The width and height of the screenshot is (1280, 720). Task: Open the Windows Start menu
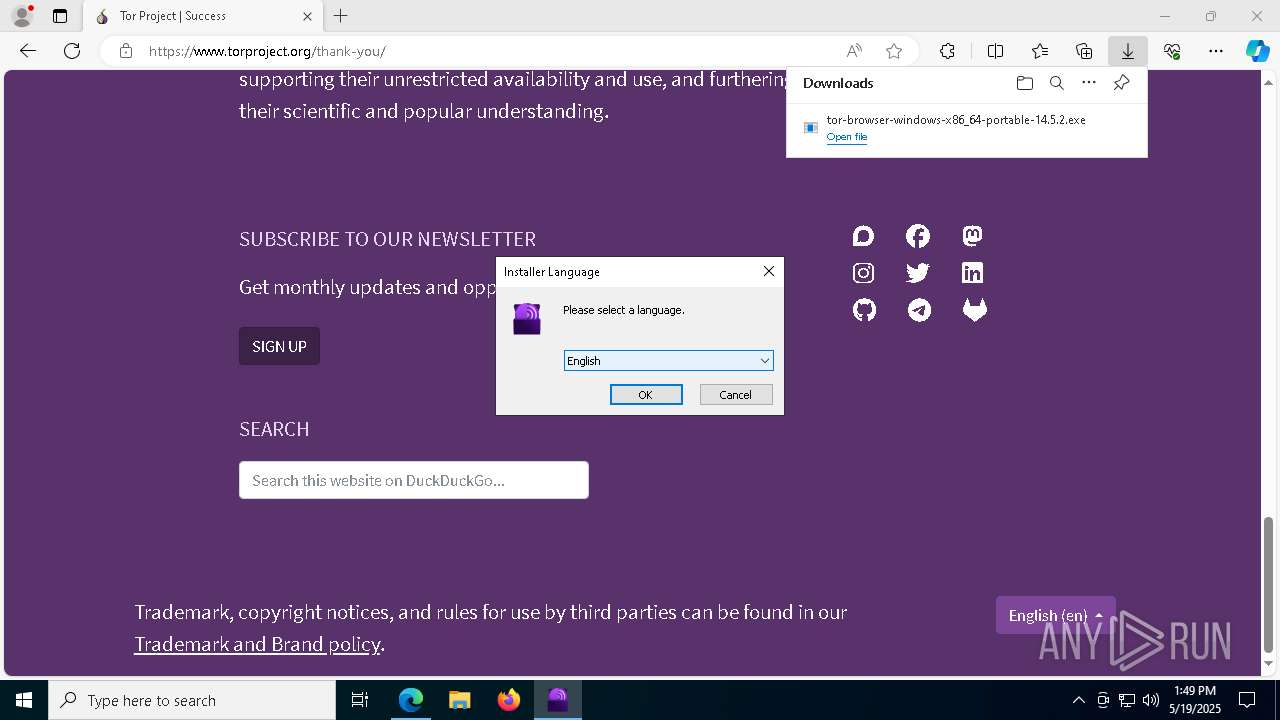pos(24,700)
